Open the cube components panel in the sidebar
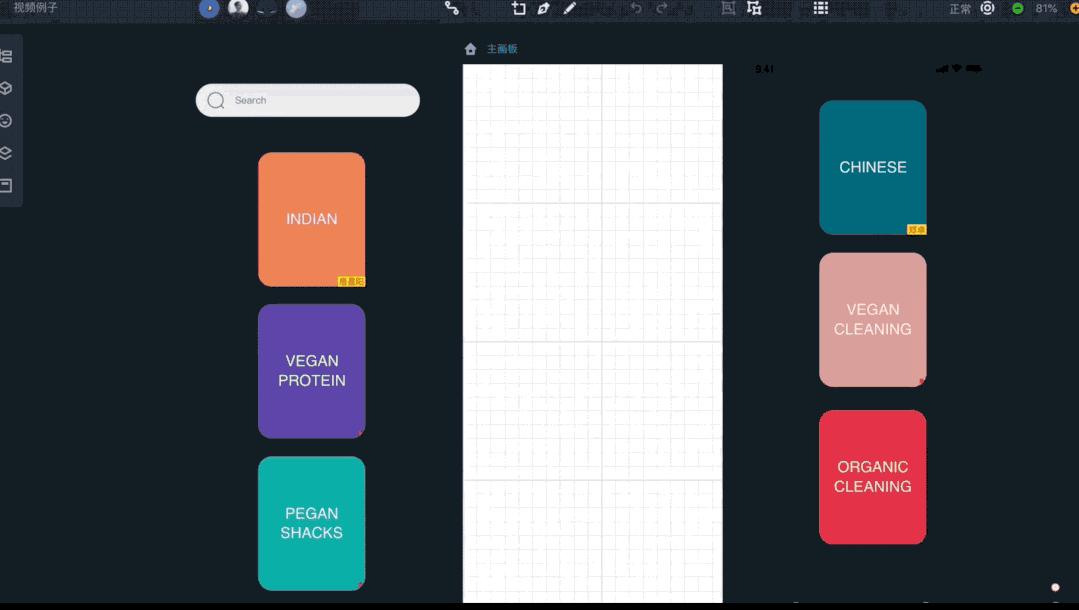The width and height of the screenshot is (1079, 610). pos(6,88)
